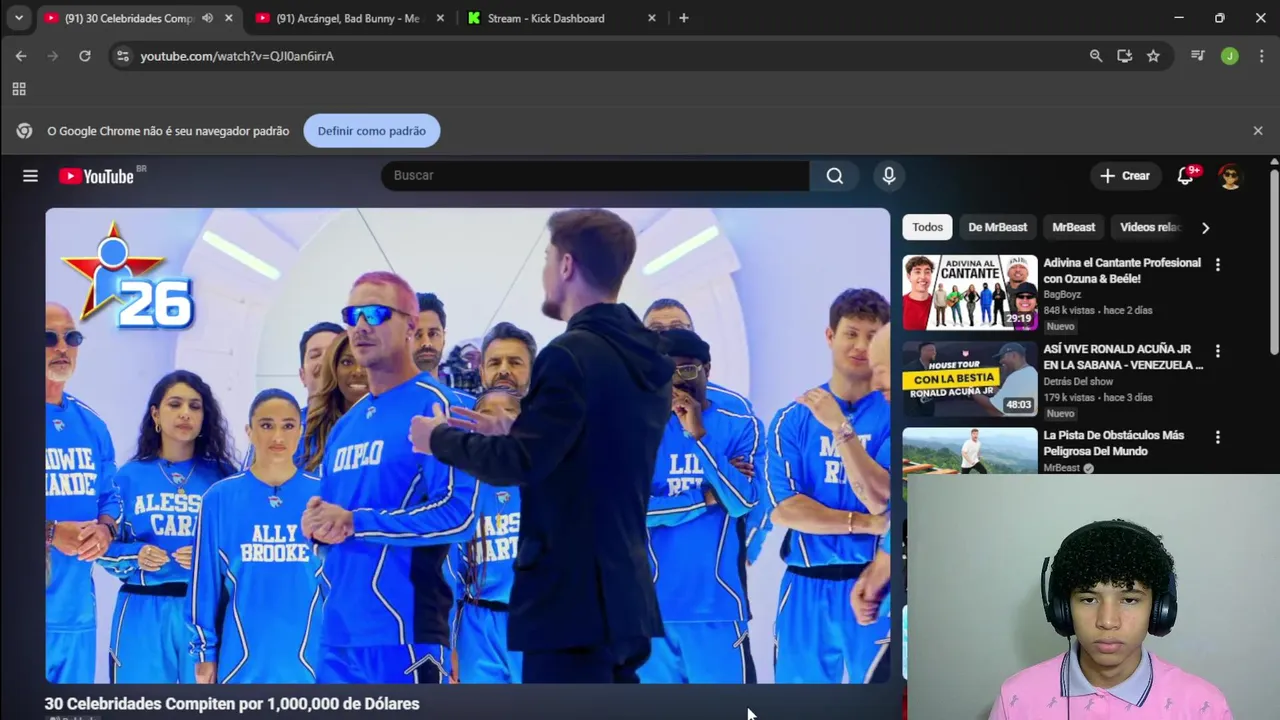
Task: Go back with browser back arrow
Action: 21,56
